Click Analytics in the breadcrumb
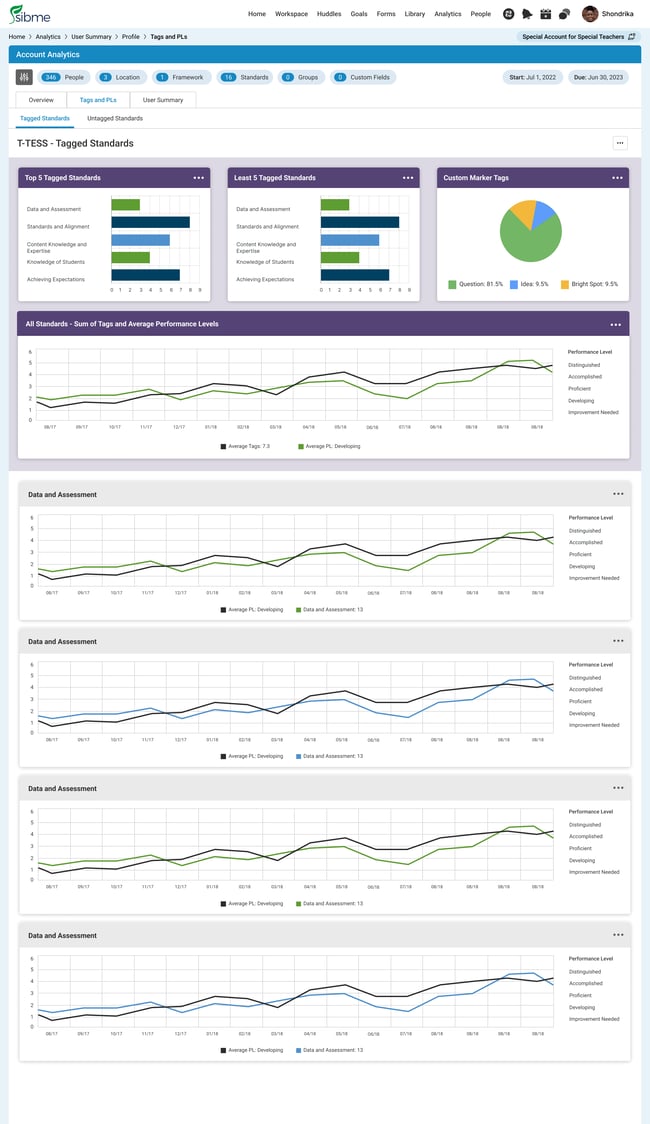 pyautogui.click(x=48, y=37)
